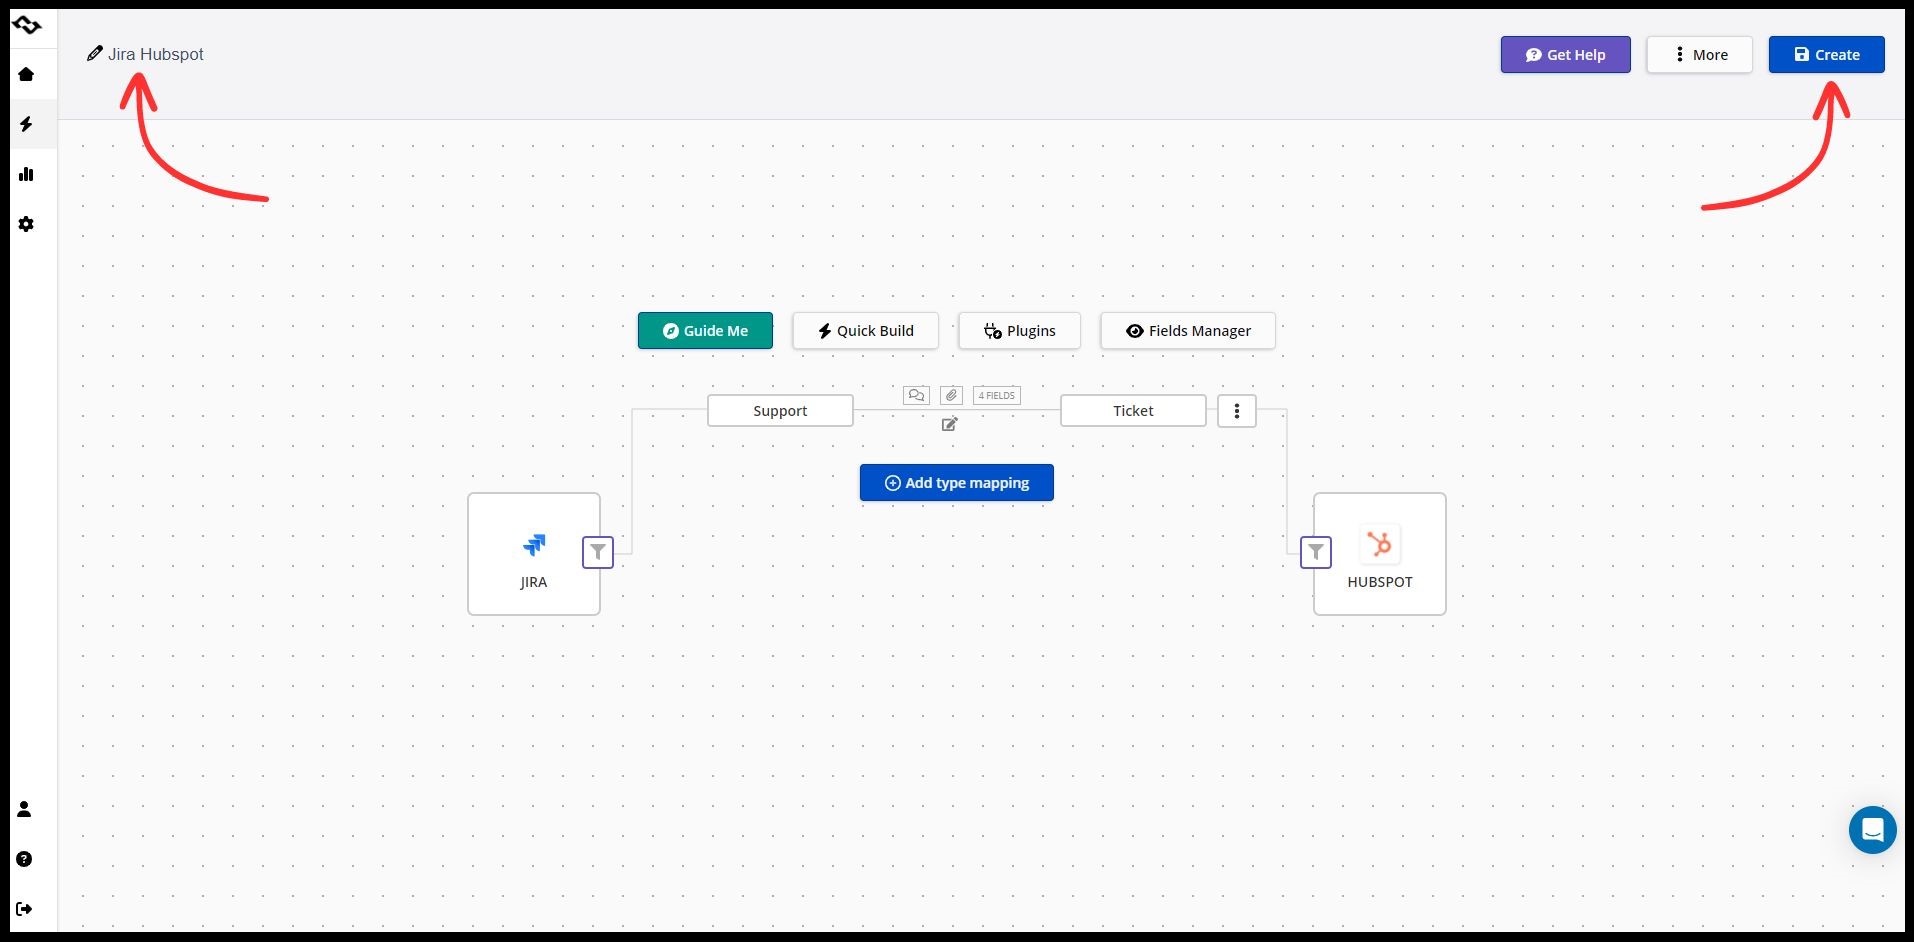Open the lightning bolt integrations icon
The image size is (1914, 942).
[26, 124]
